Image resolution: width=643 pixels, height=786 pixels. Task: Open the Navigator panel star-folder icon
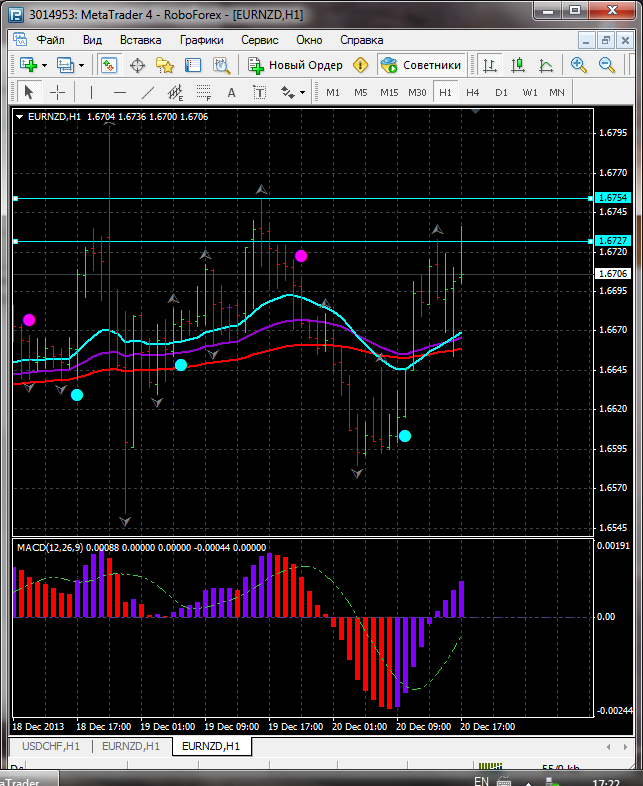[x=165, y=65]
